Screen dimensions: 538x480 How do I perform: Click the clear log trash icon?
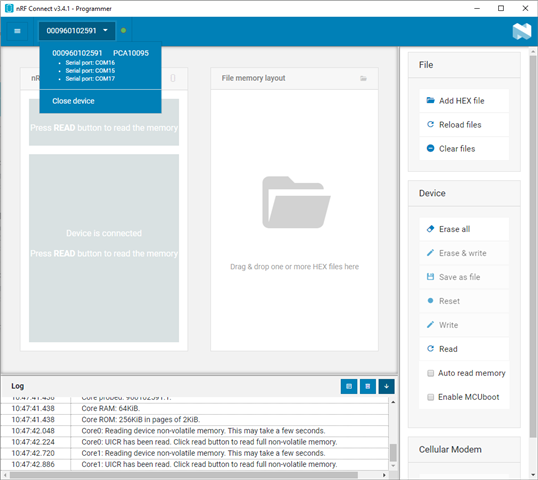click(x=368, y=386)
